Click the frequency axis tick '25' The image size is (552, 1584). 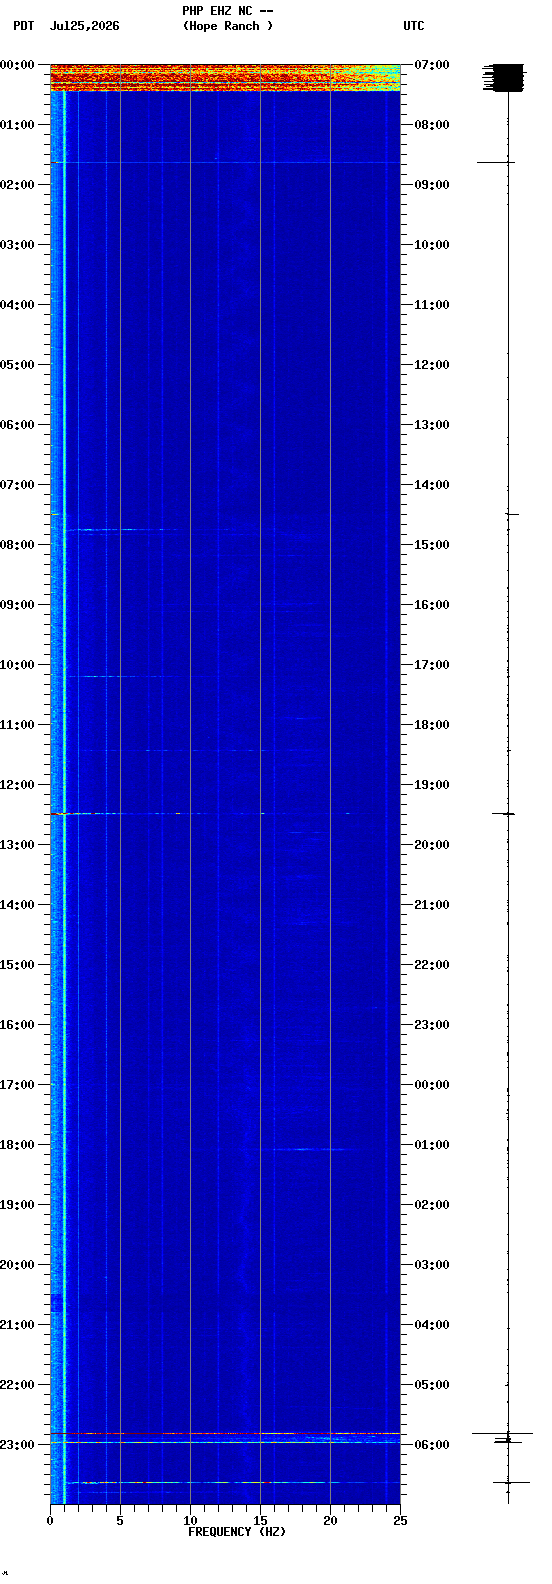(400, 1521)
